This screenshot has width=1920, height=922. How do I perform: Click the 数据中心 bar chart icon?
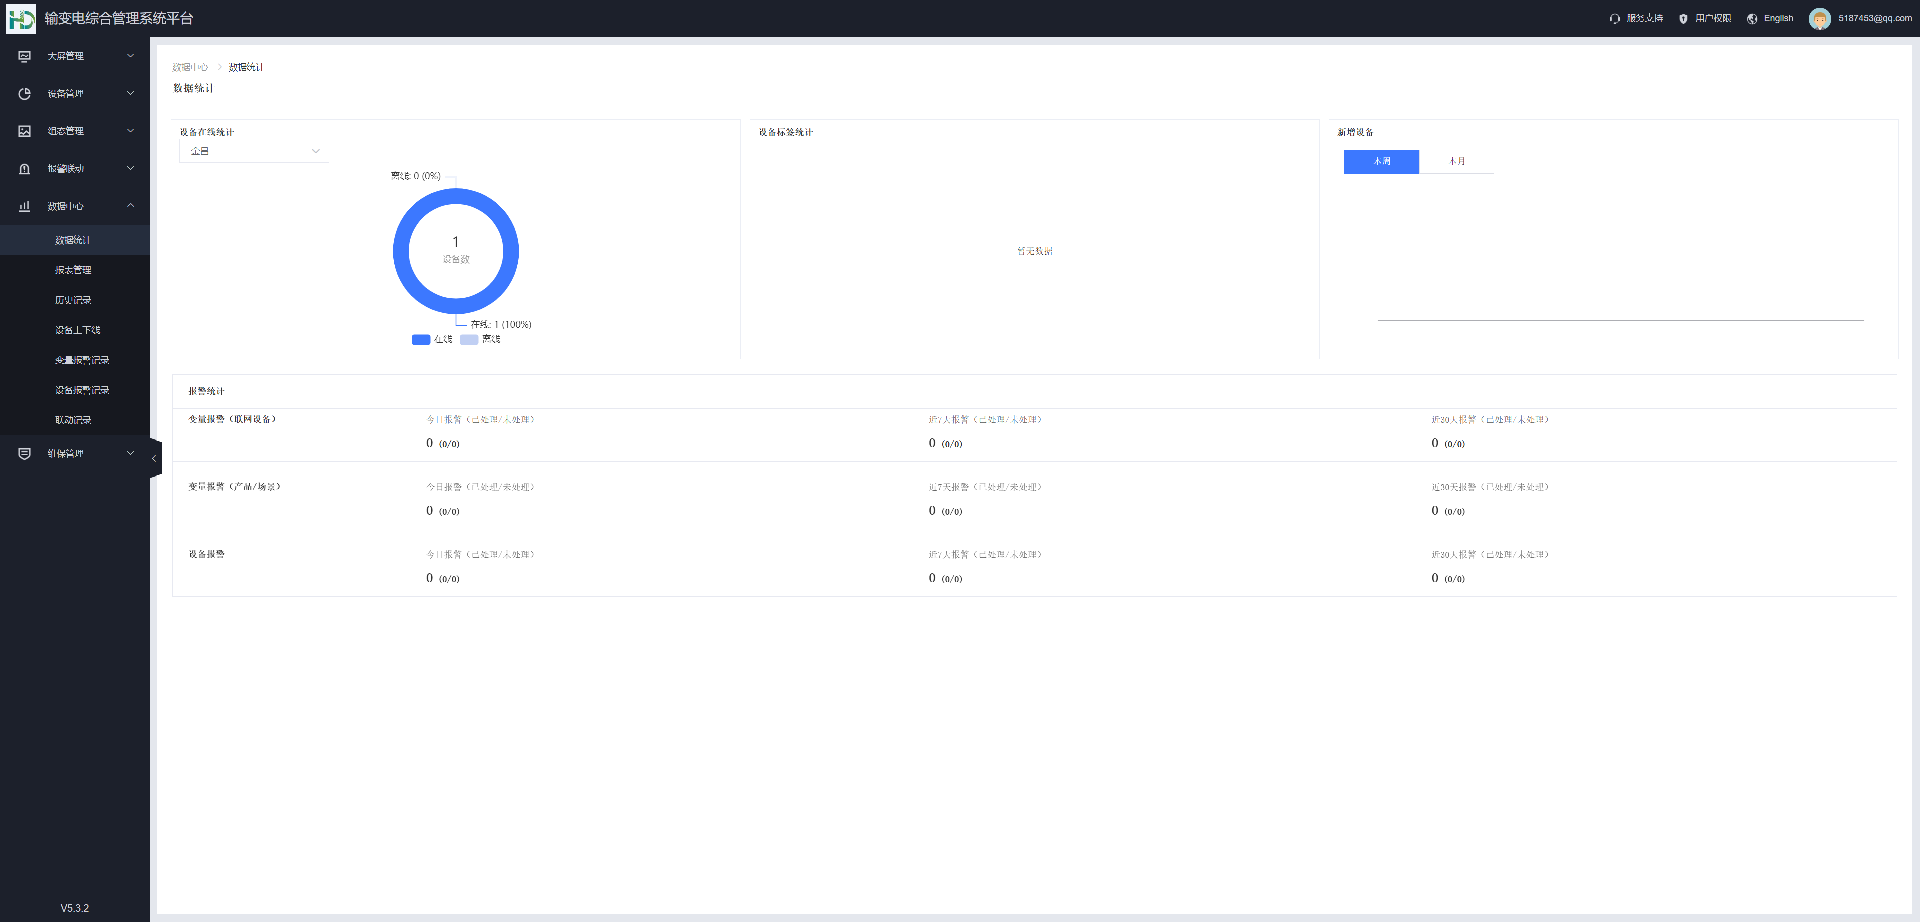(25, 206)
